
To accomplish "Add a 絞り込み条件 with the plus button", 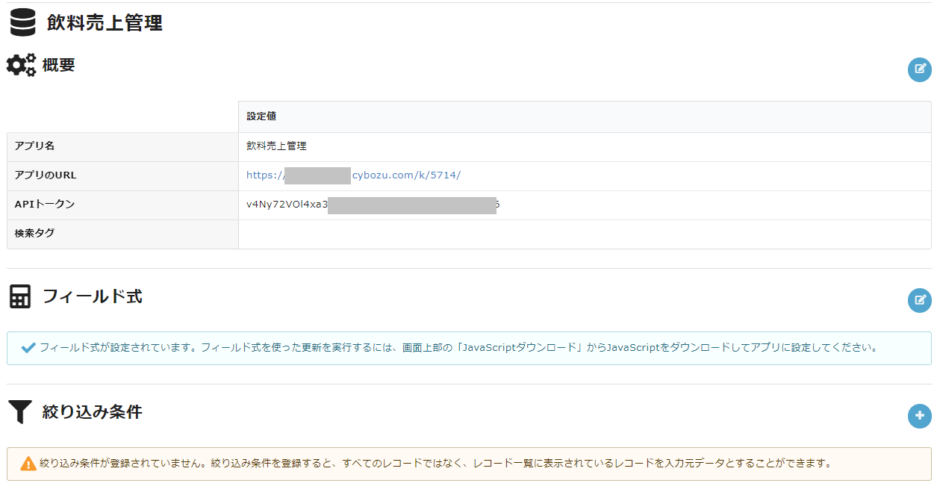I will (918, 416).
